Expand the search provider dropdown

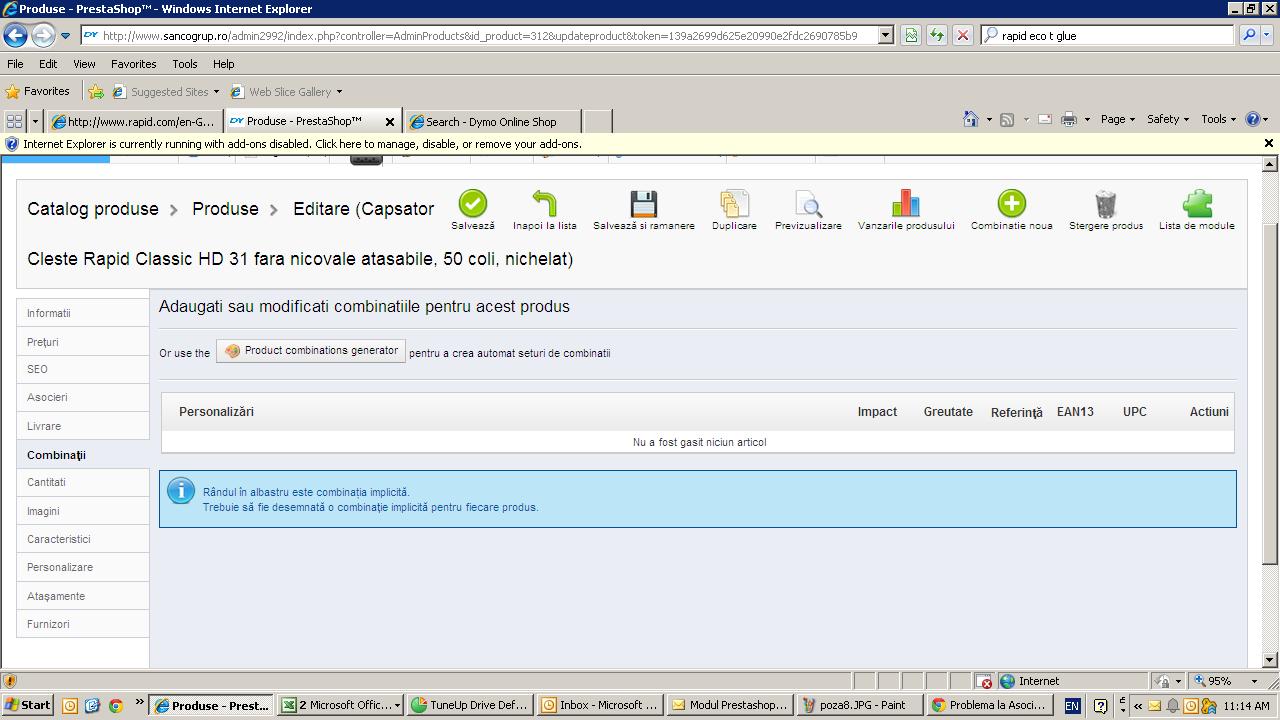click(x=1268, y=35)
